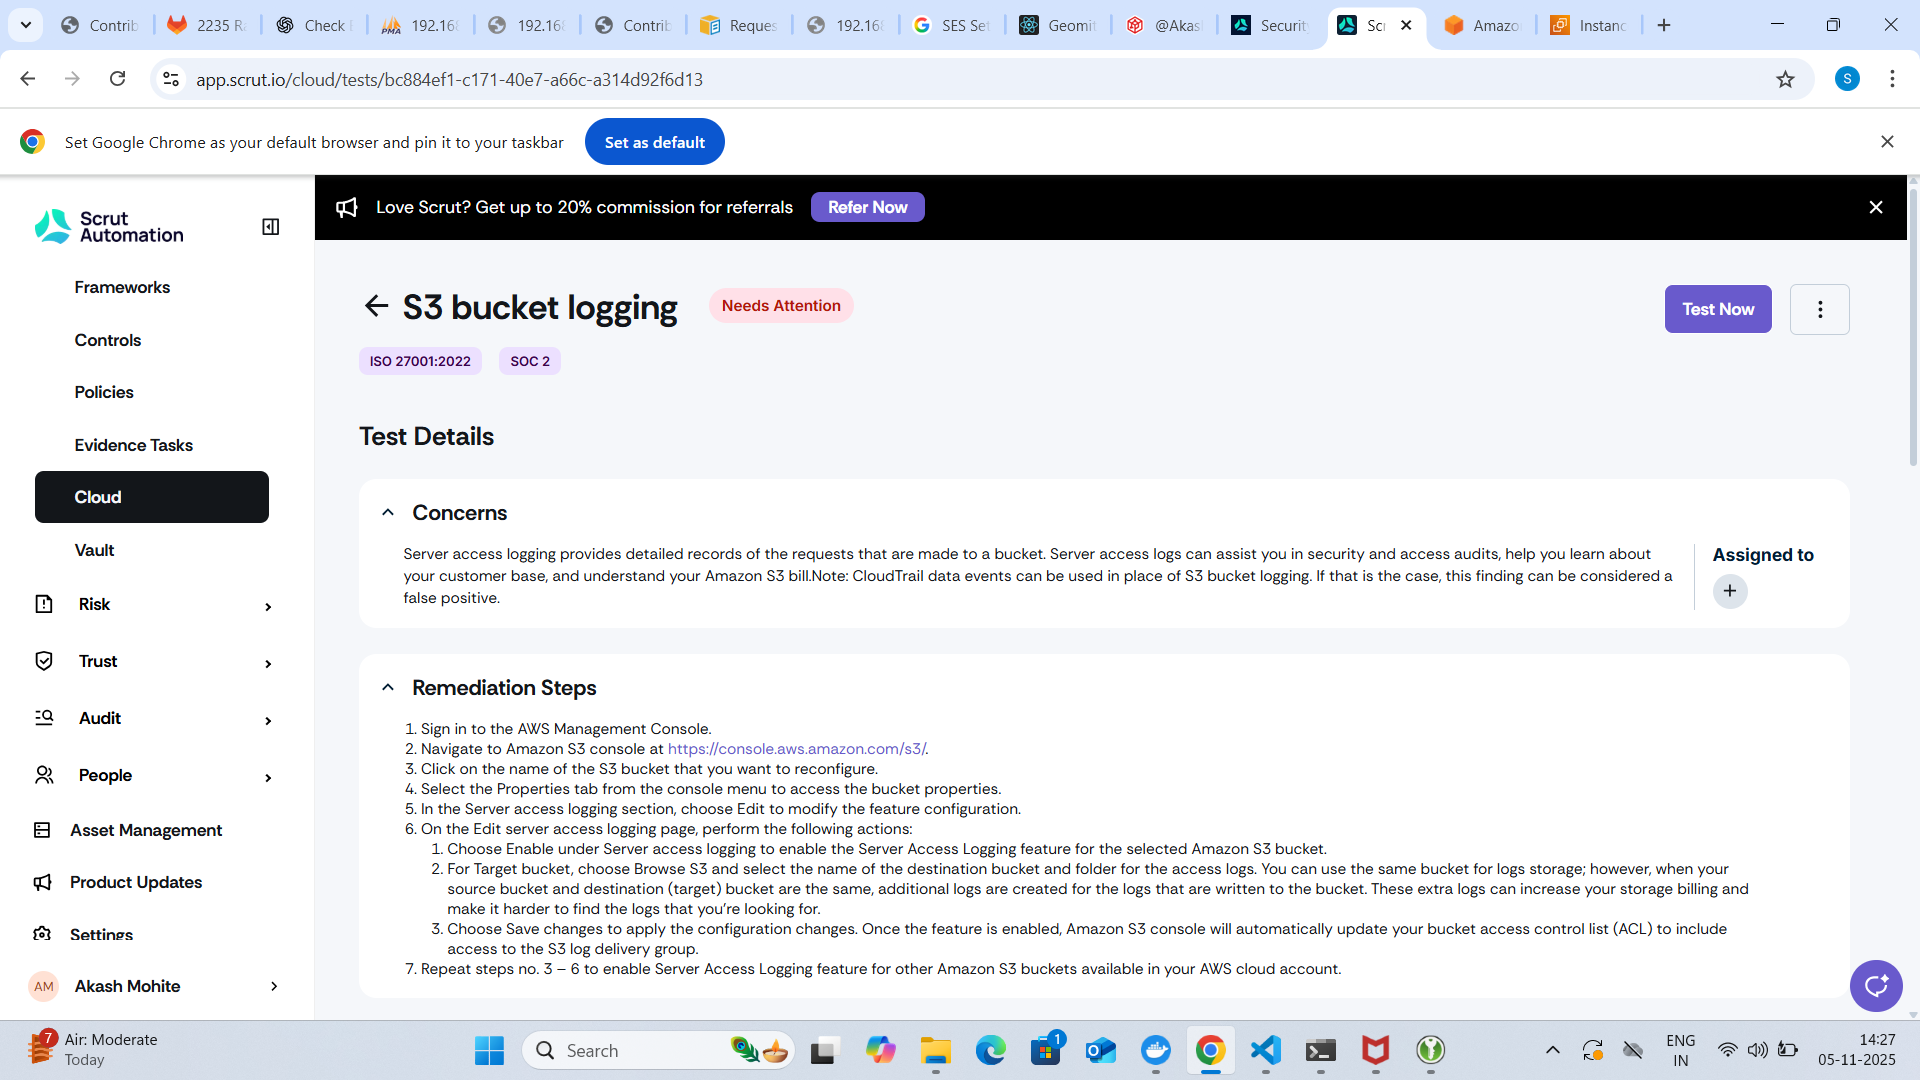1920x1080 pixels.
Task: Add an assignee with the plus icon
Action: (x=1729, y=591)
